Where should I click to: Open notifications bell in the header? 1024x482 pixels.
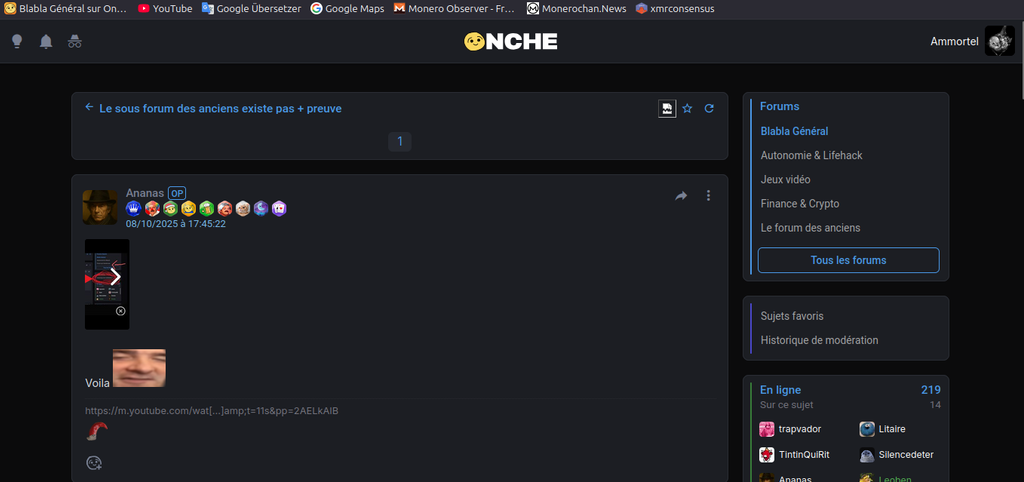[x=46, y=42]
